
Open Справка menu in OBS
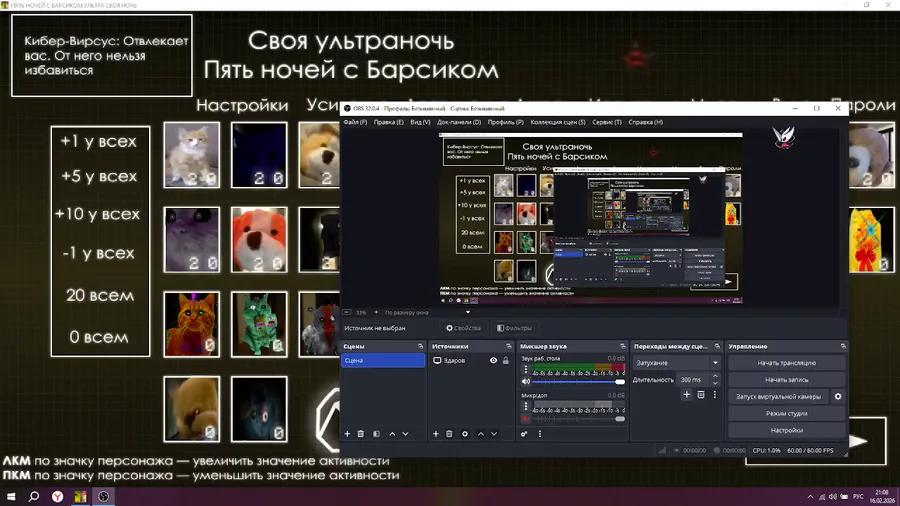pos(646,122)
